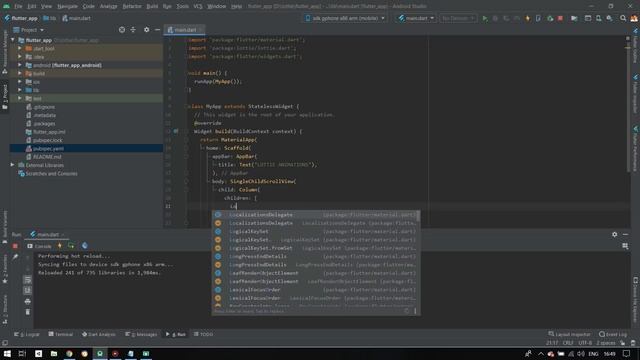
Task: Hide the Project panel with minus icon
Action: (x=158, y=30)
